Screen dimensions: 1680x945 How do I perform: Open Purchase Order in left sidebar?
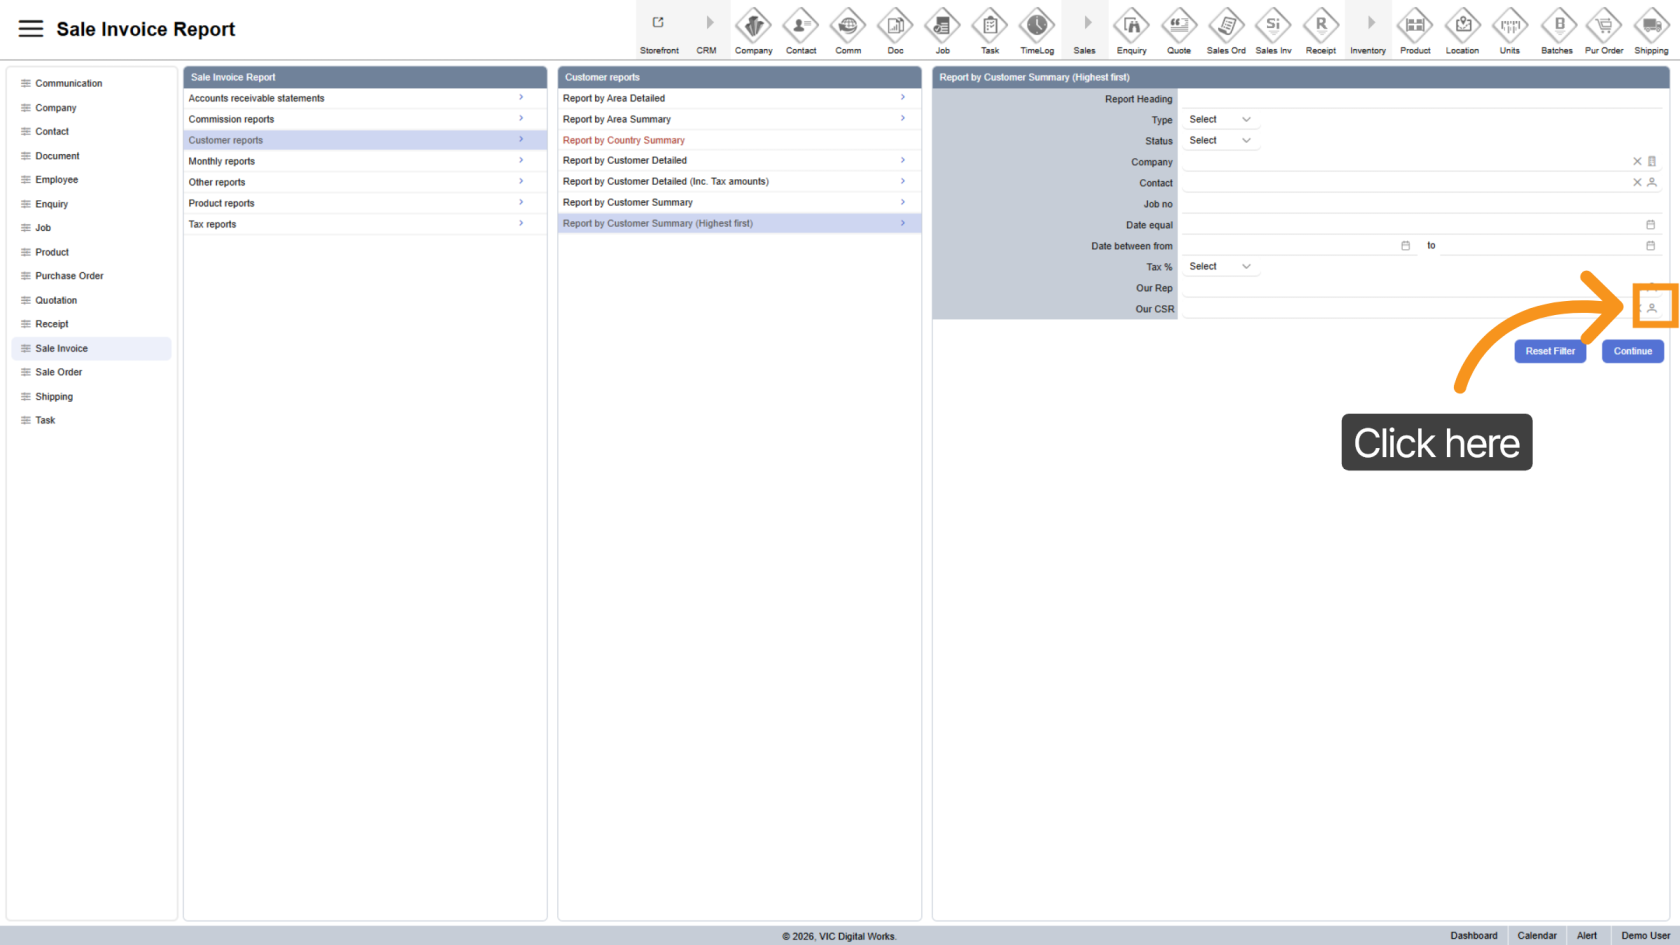(x=69, y=276)
